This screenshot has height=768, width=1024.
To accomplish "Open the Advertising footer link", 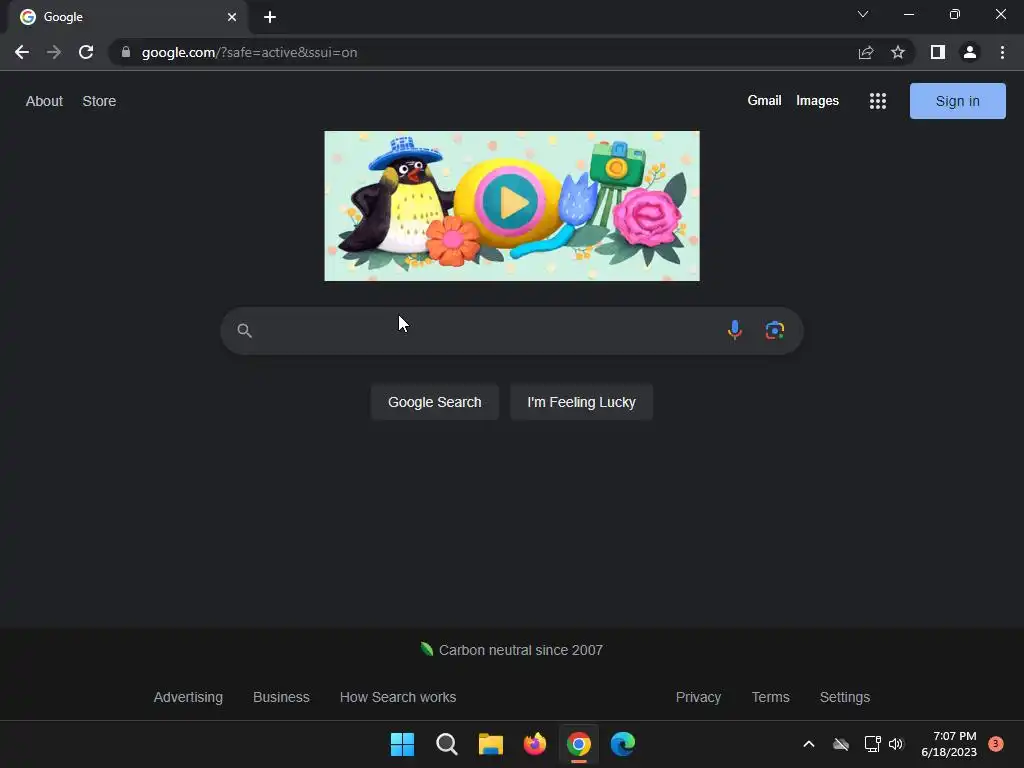I will click(188, 697).
